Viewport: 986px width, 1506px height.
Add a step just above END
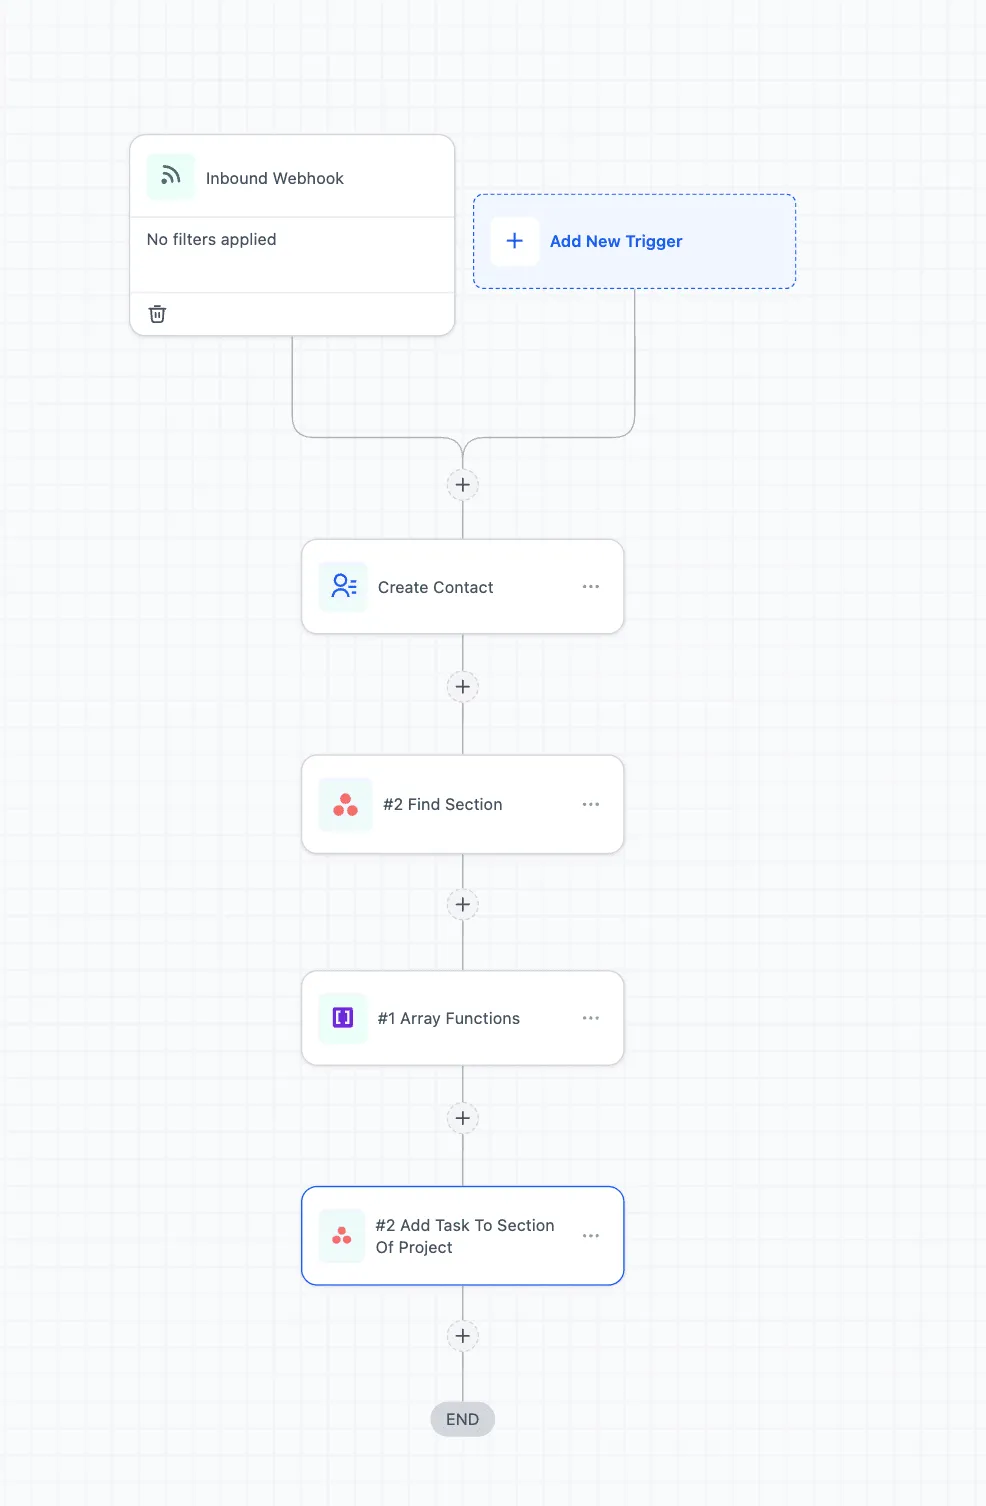click(463, 1336)
